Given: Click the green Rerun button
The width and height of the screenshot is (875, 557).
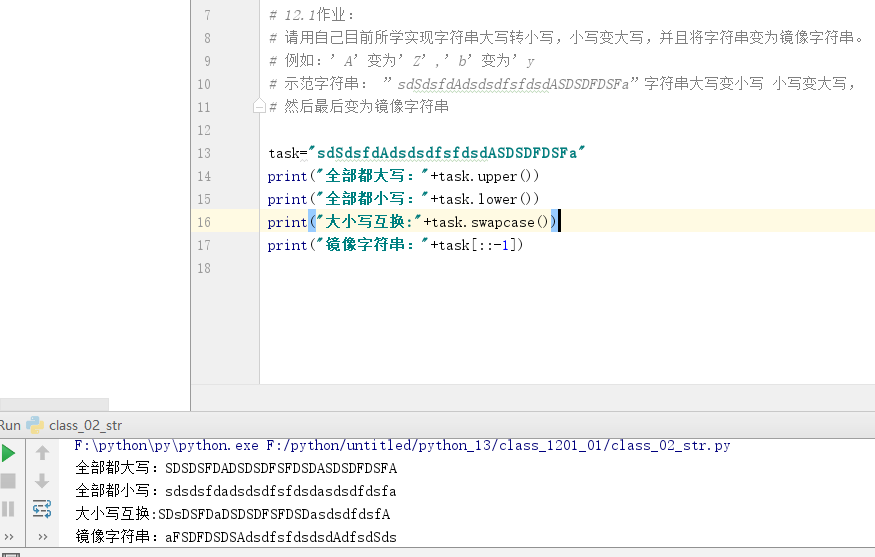Looking at the screenshot, I should (x=9, y=452).
